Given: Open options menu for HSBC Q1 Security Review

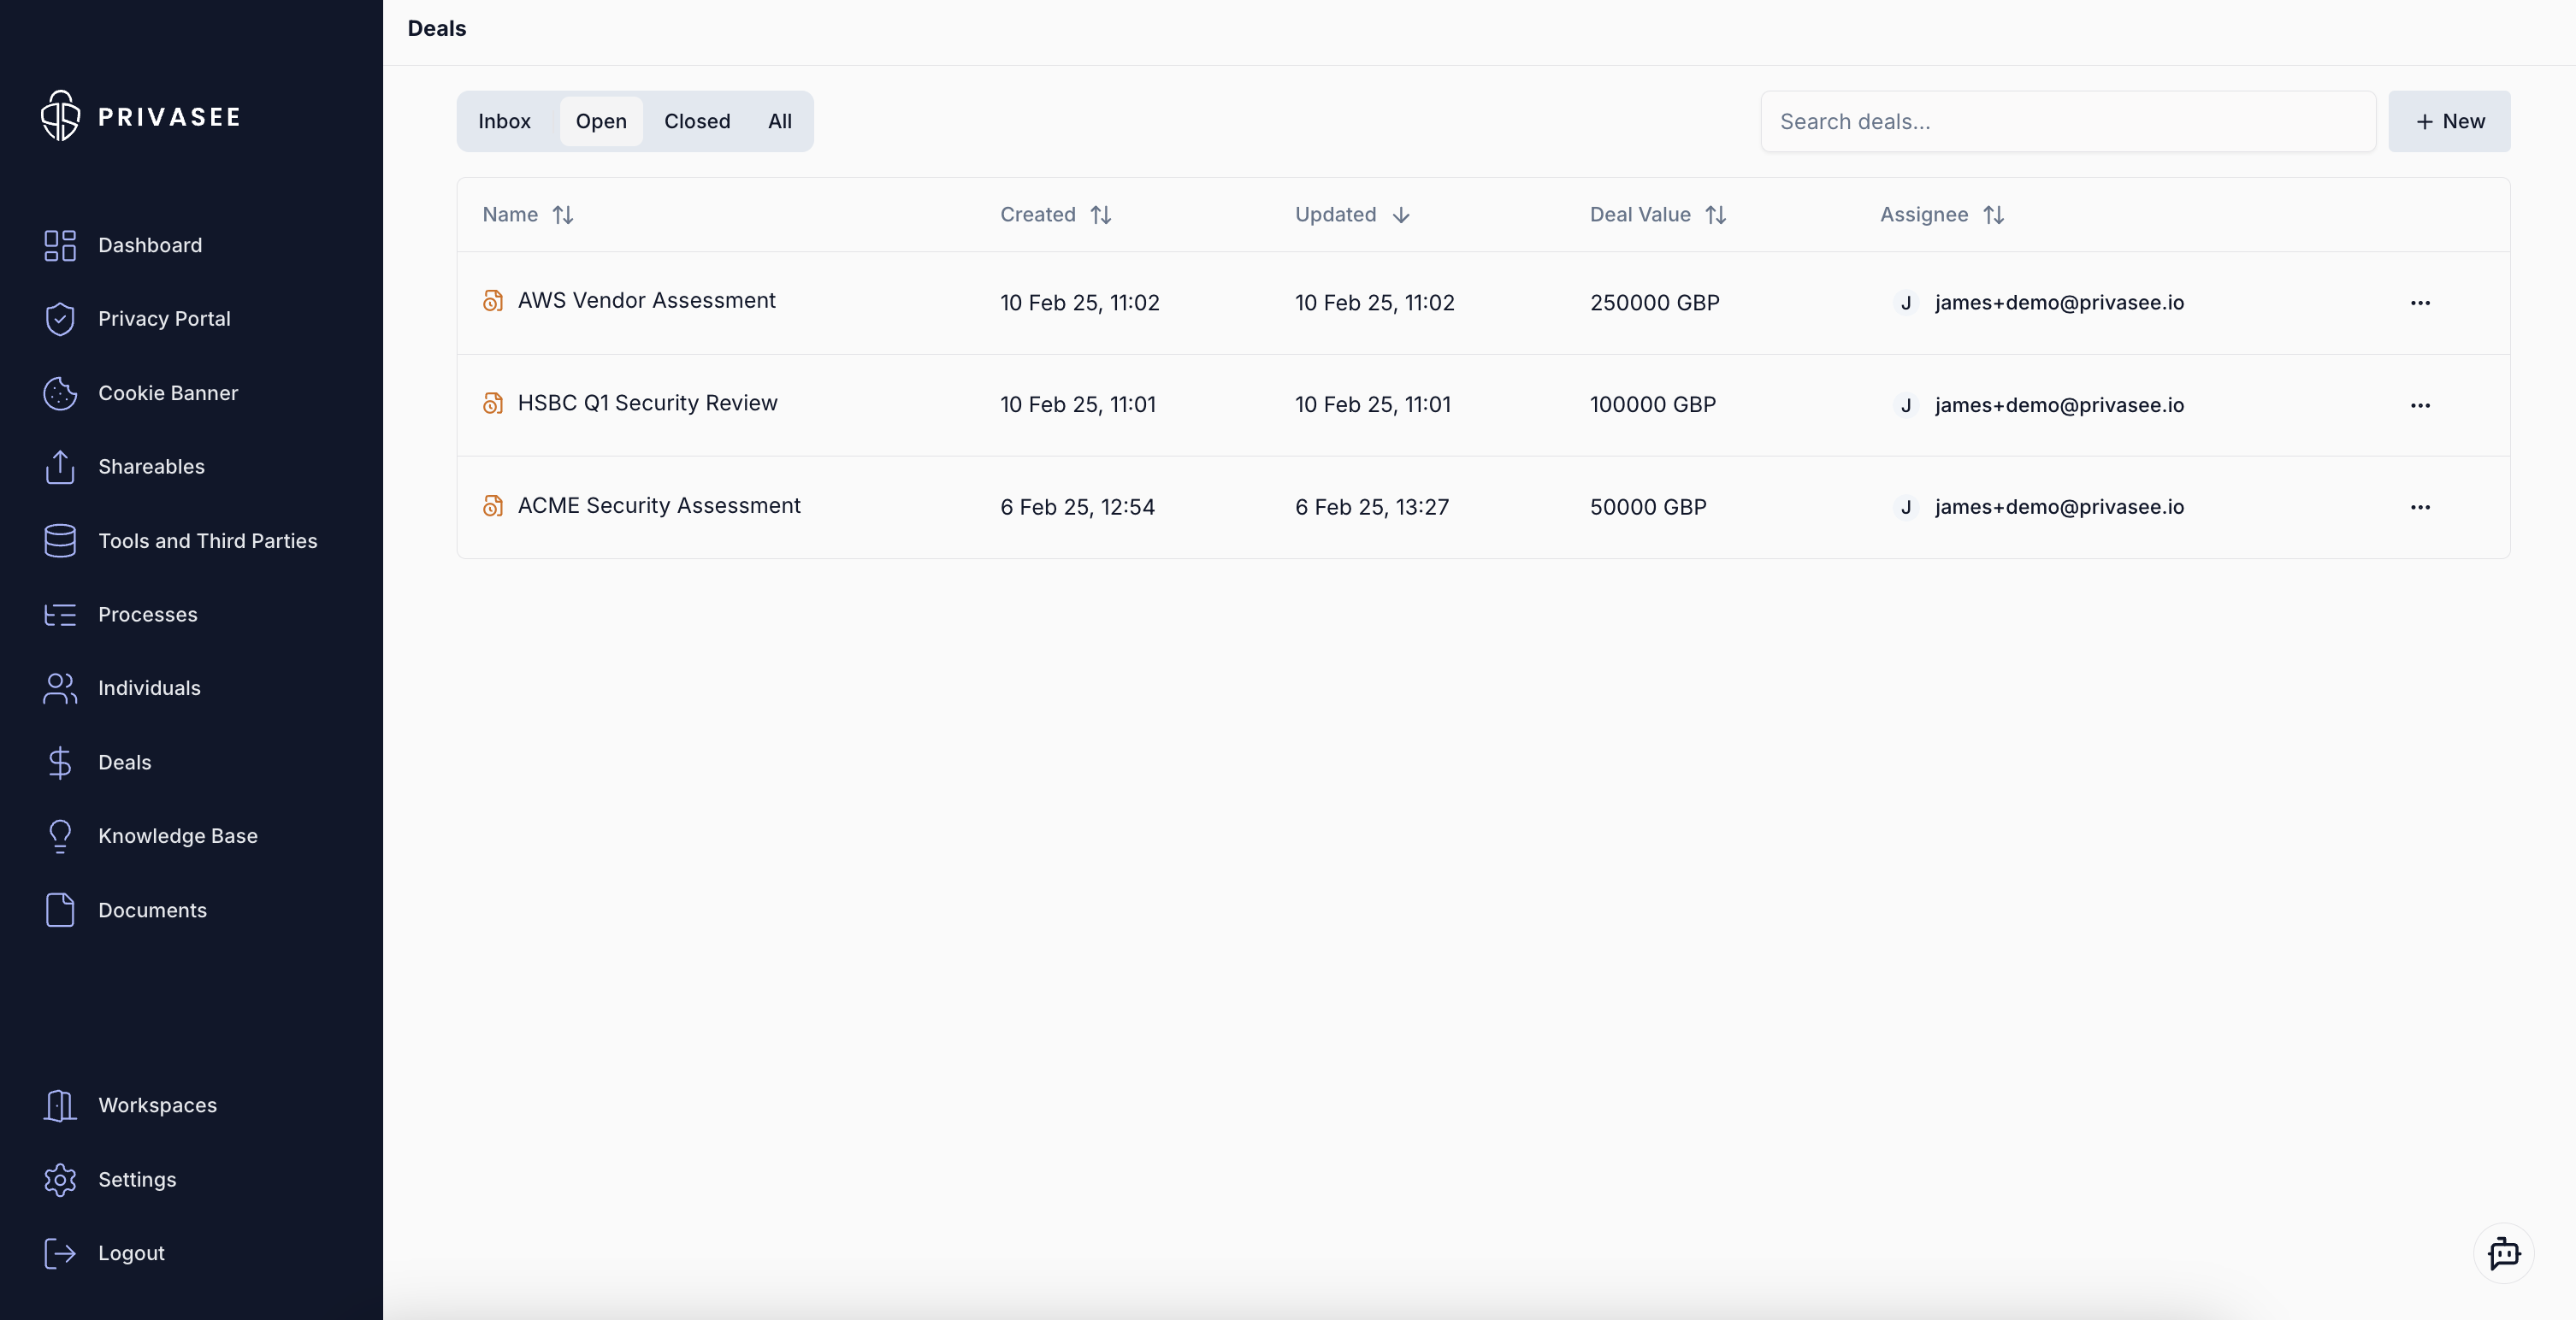Looking at the screenshot, I should tap(2420, 405).
